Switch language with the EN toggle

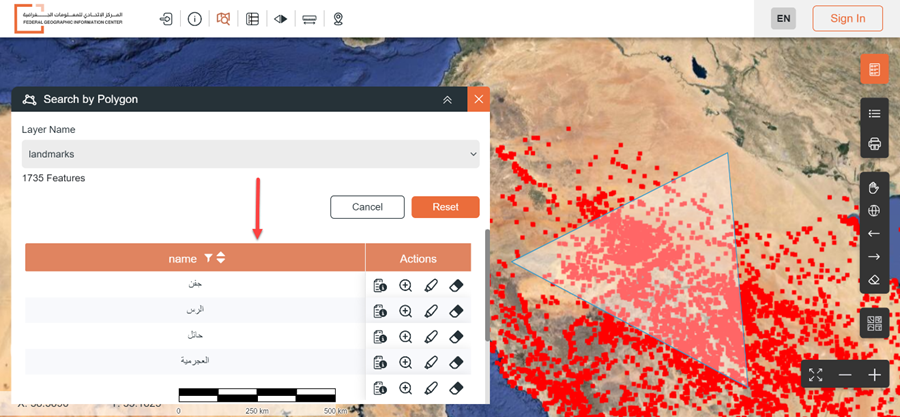click(783, 18)
